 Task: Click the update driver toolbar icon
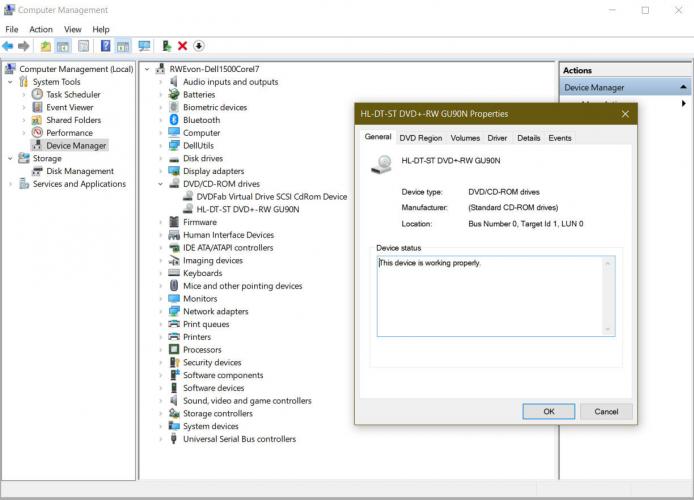[166, 46]
